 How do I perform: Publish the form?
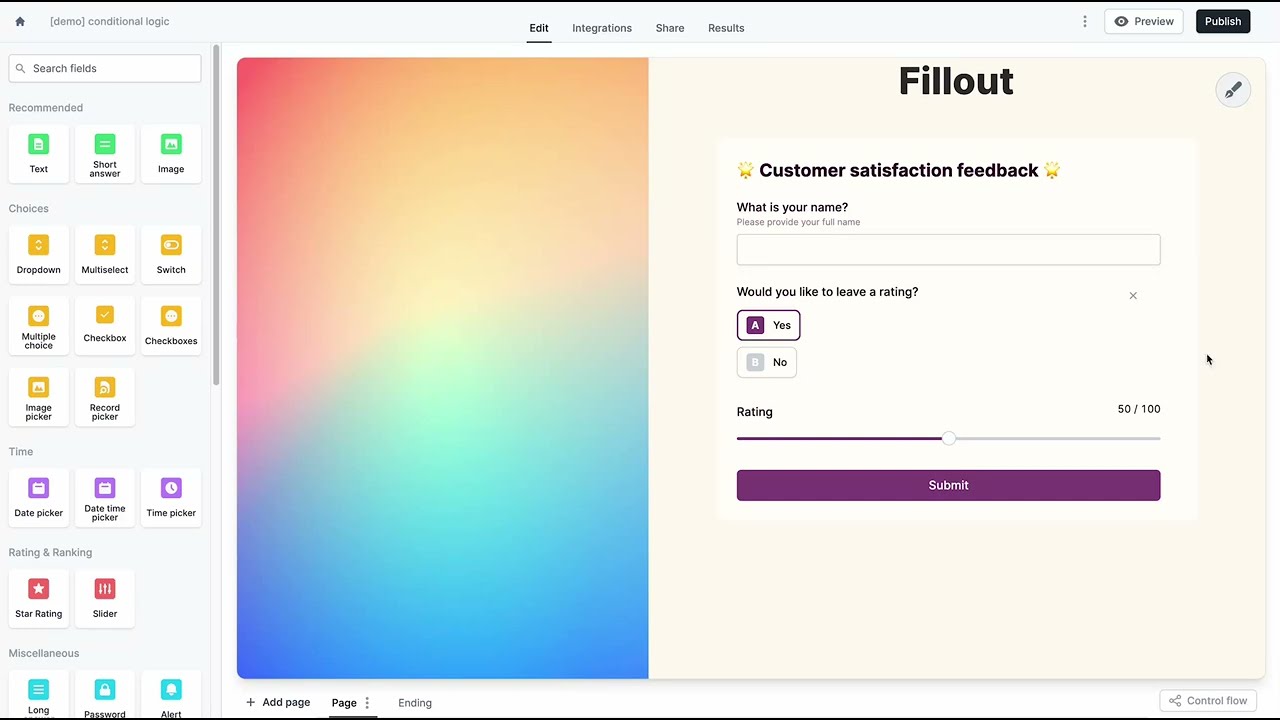tap(1223, 21)
